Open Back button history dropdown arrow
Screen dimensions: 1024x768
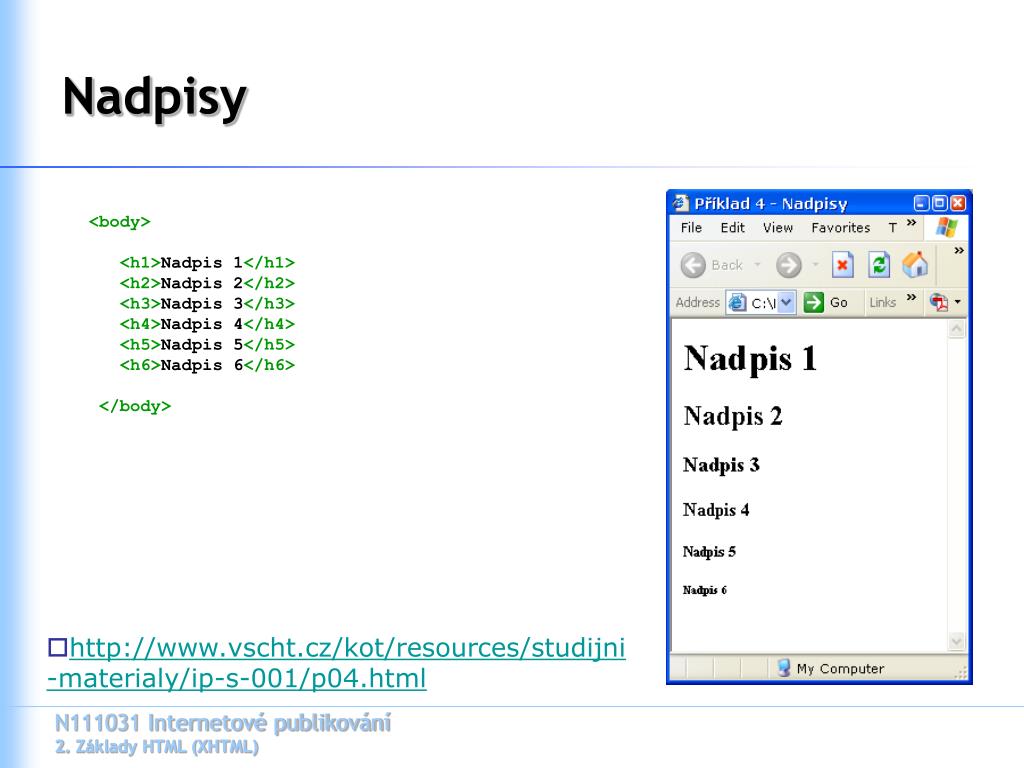[758, 264]
